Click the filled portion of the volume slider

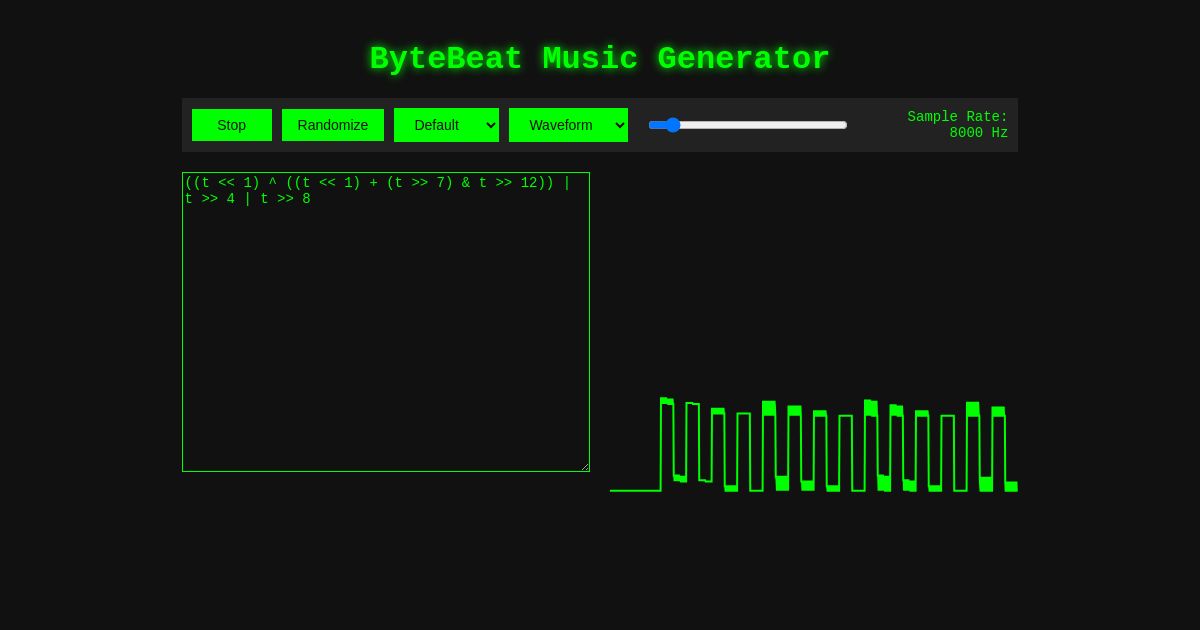click(x=660, y=125)
